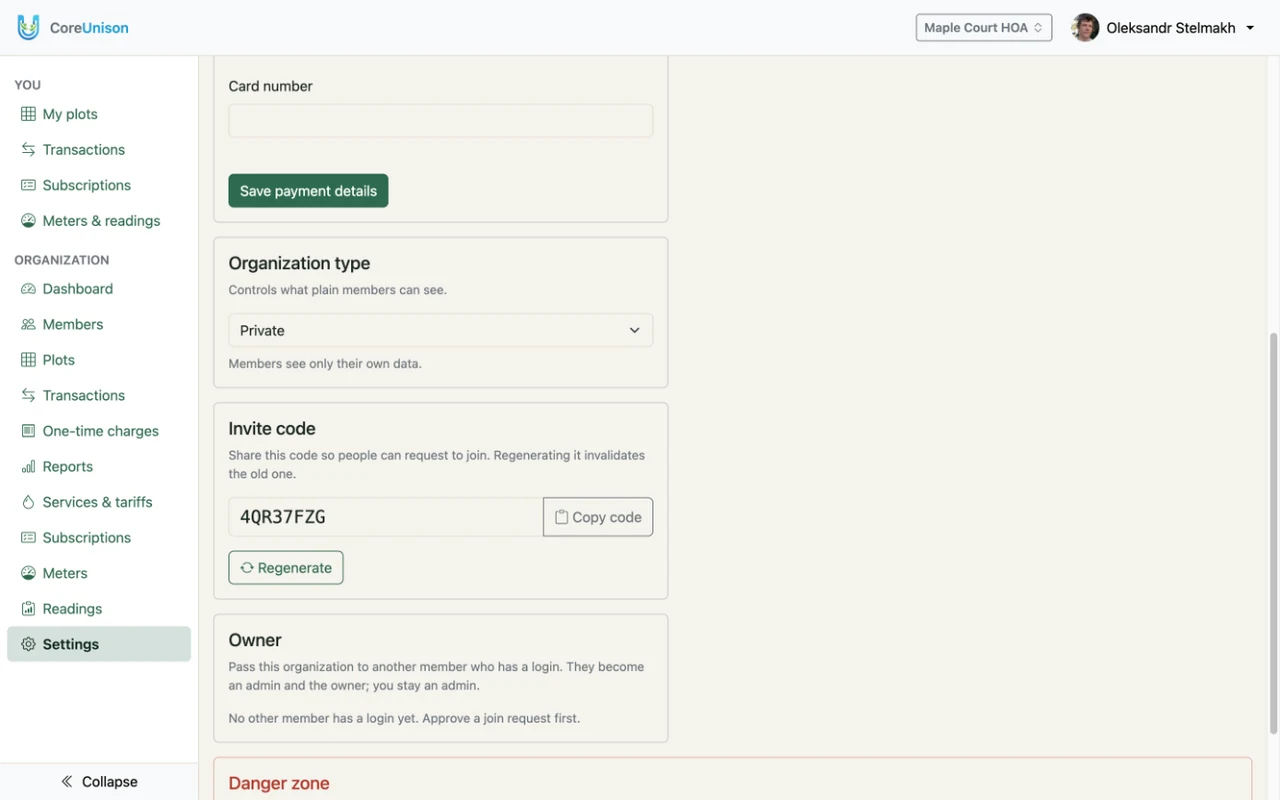This screenshot has height=800, width=1280.
Task: Click the ORGANIZATION sidebar section label
Action: 62,260
